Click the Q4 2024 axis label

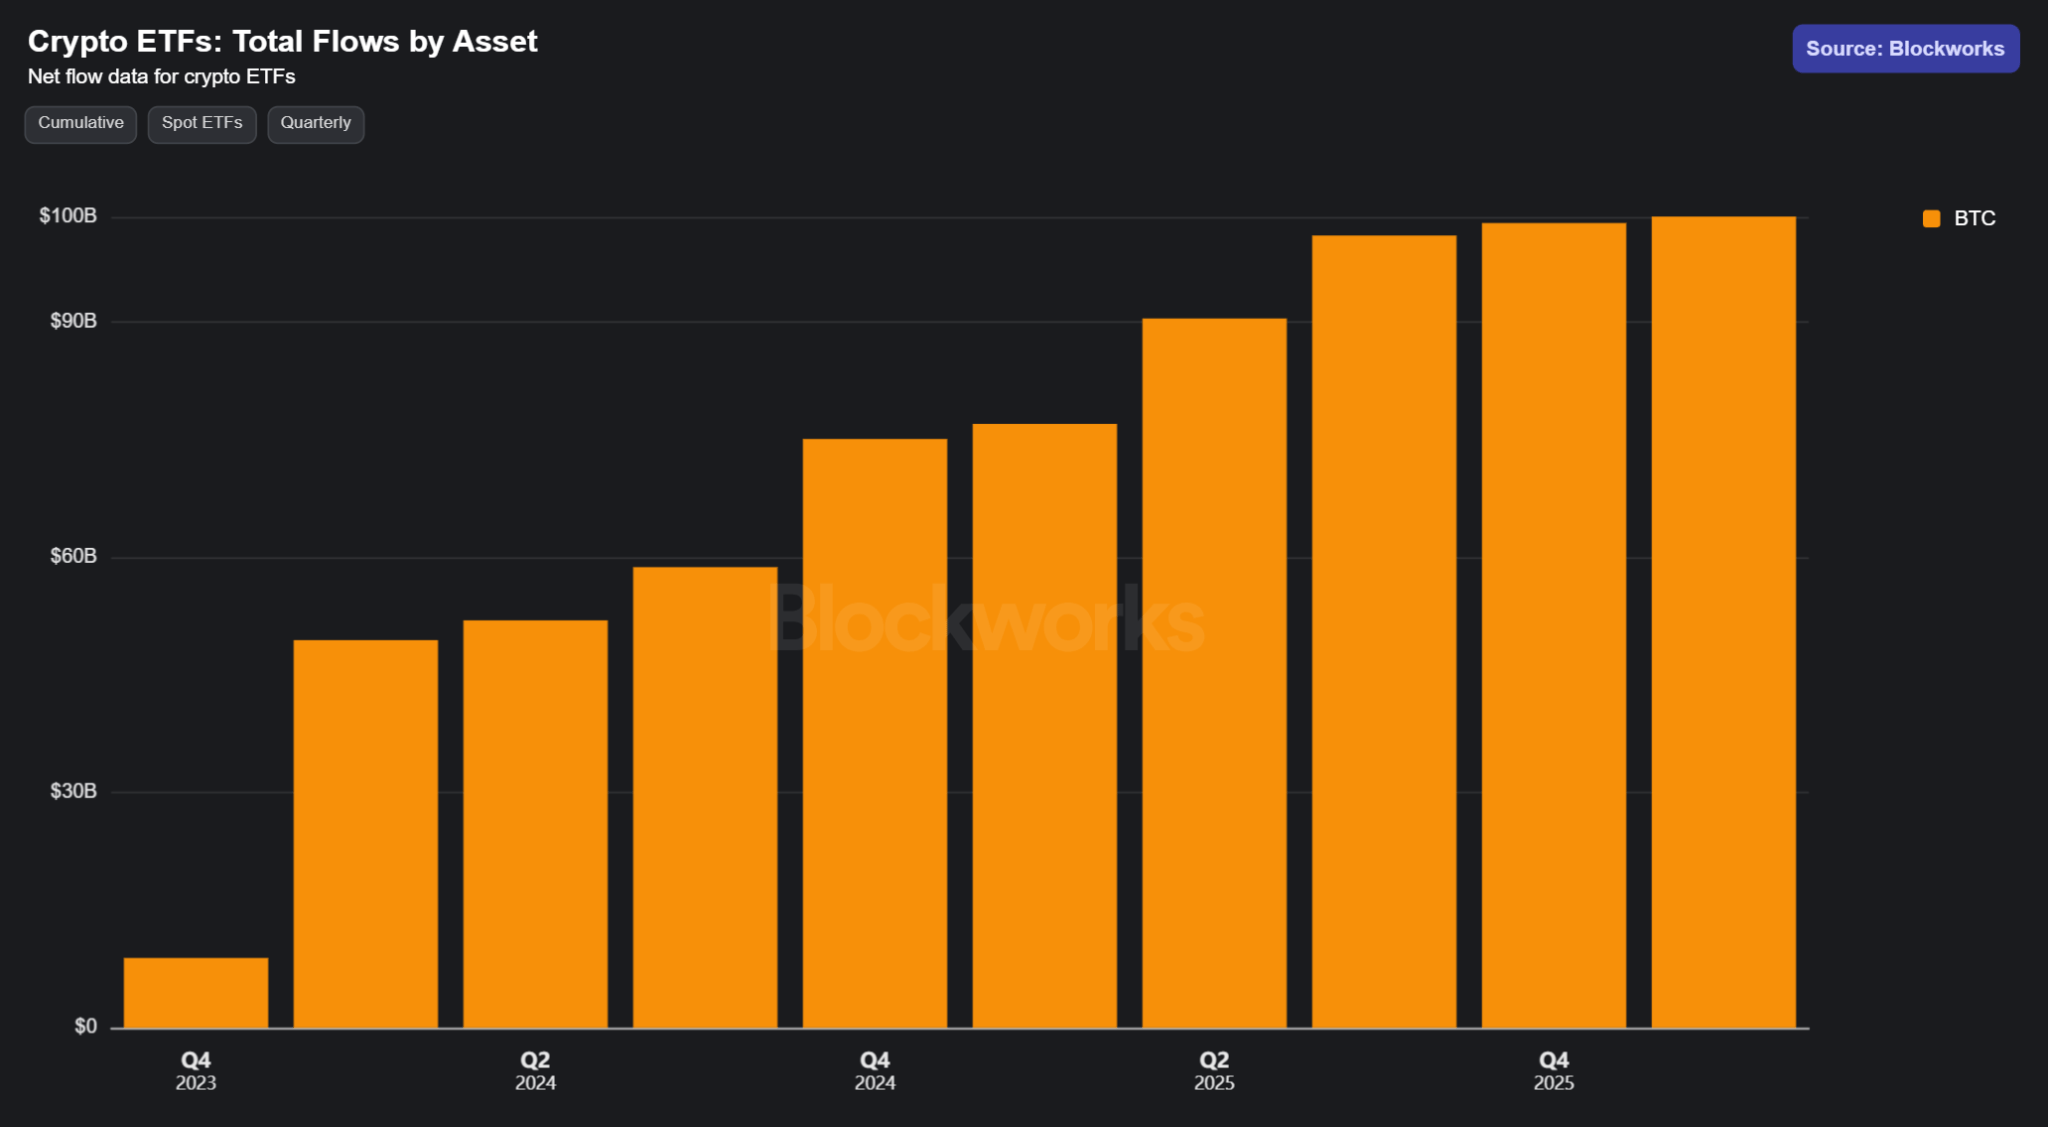pos(875,1070)
